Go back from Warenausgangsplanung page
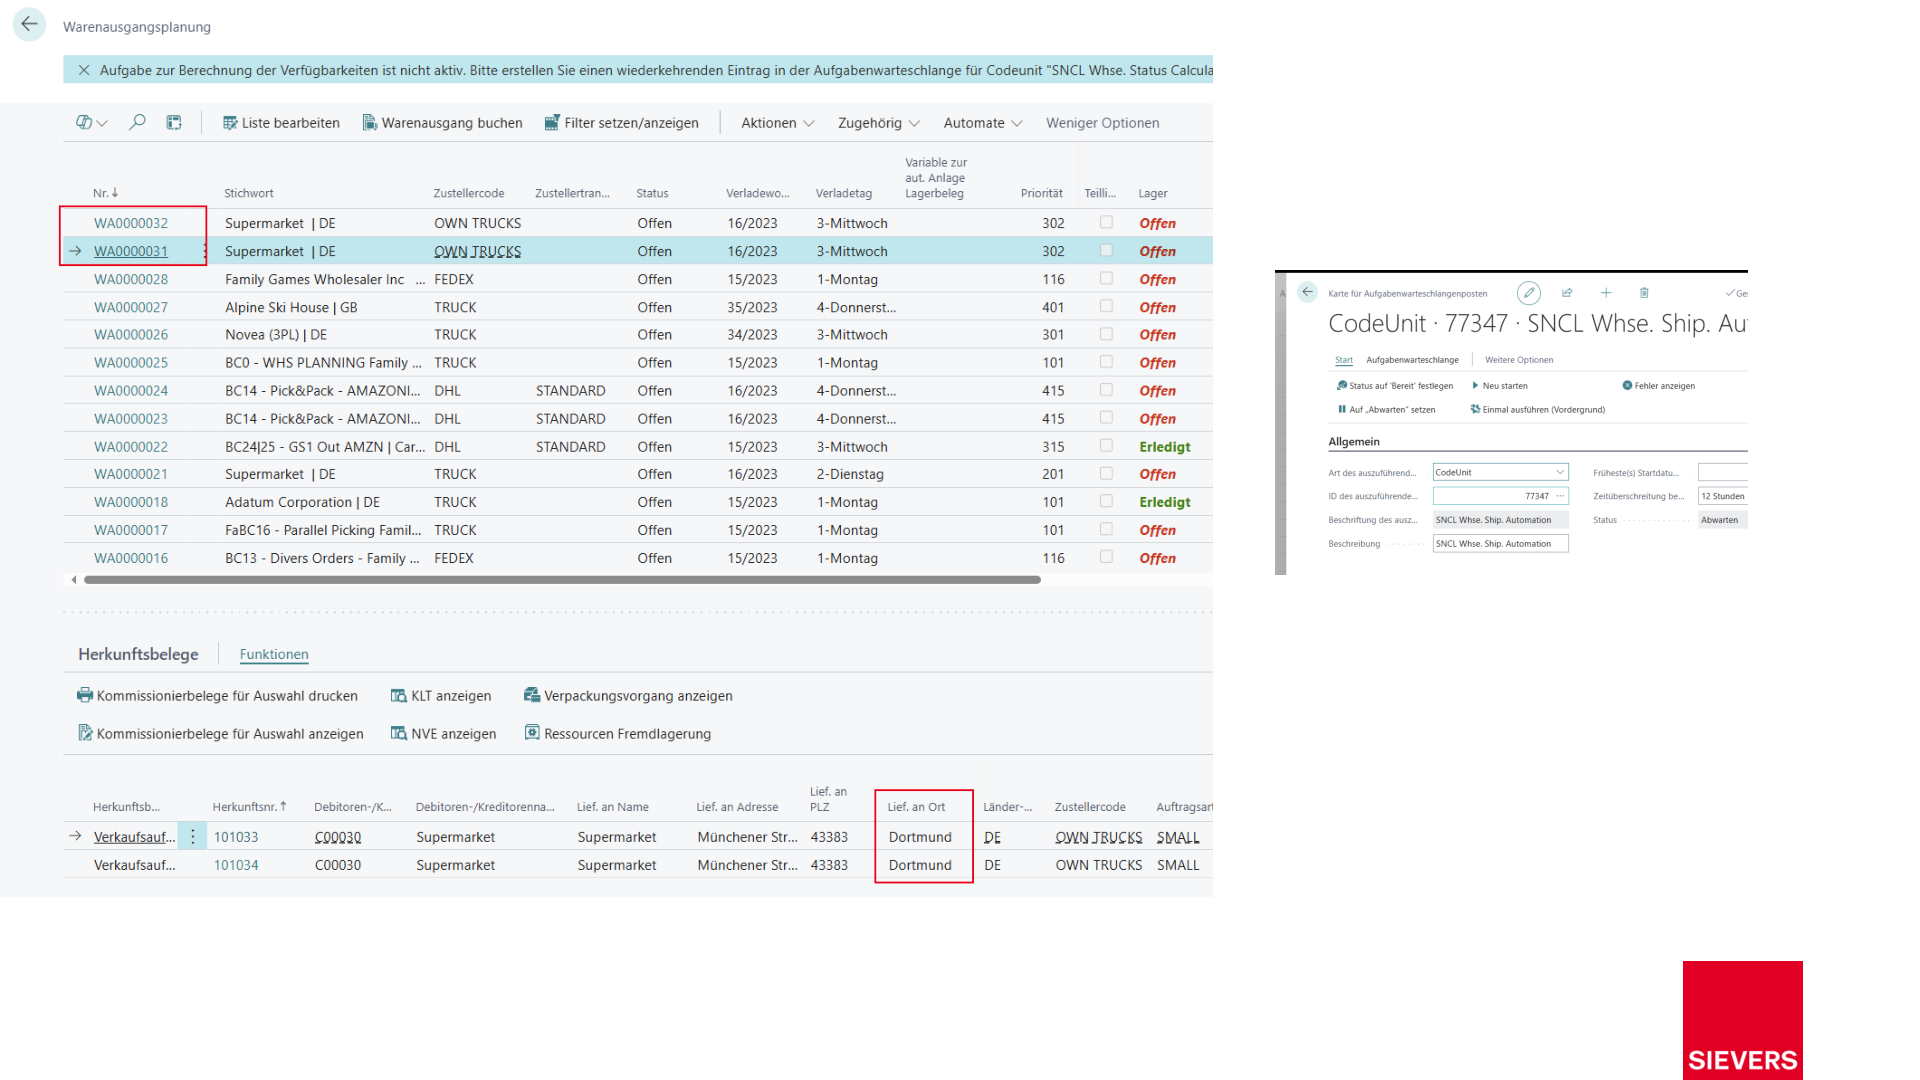The width and height of the screenshot is (1920, 1080). [29, 25]
